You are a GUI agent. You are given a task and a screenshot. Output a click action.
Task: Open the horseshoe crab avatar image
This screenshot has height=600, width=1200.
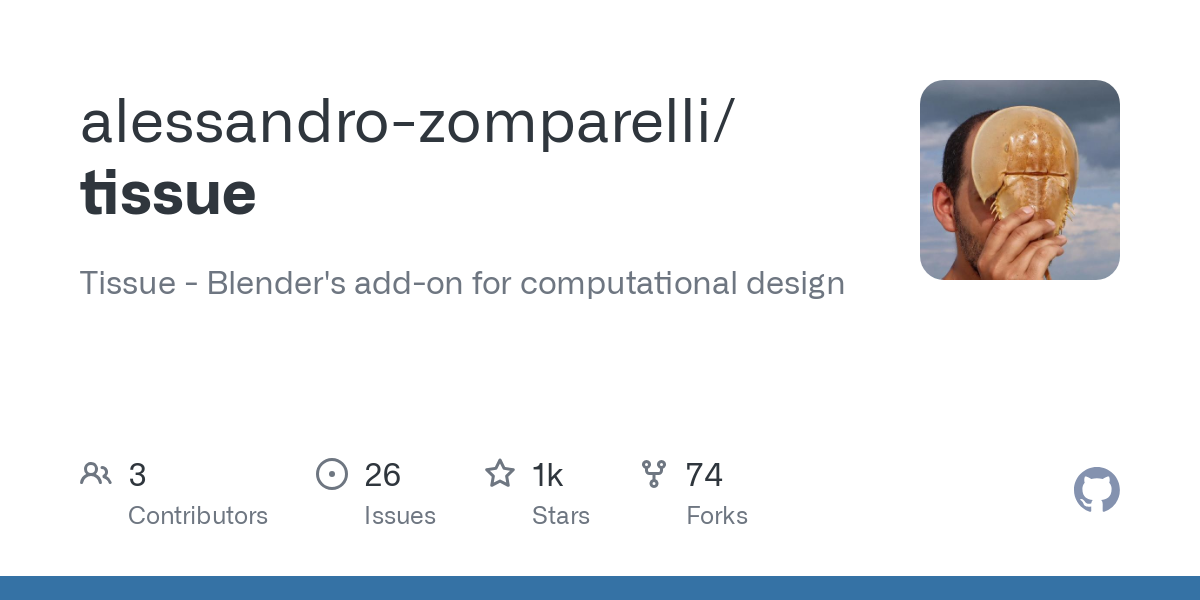tap(1020, 180)
